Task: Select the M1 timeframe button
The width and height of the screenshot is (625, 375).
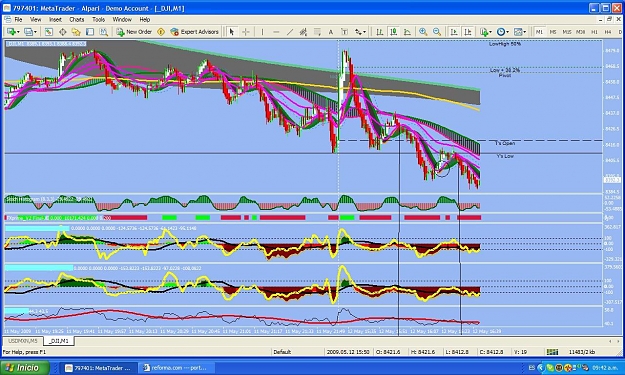Action: [539, 32]
